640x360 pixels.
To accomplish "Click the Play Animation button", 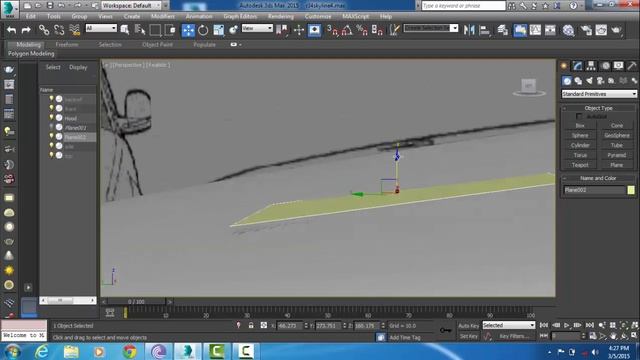I will pos(567,325).
